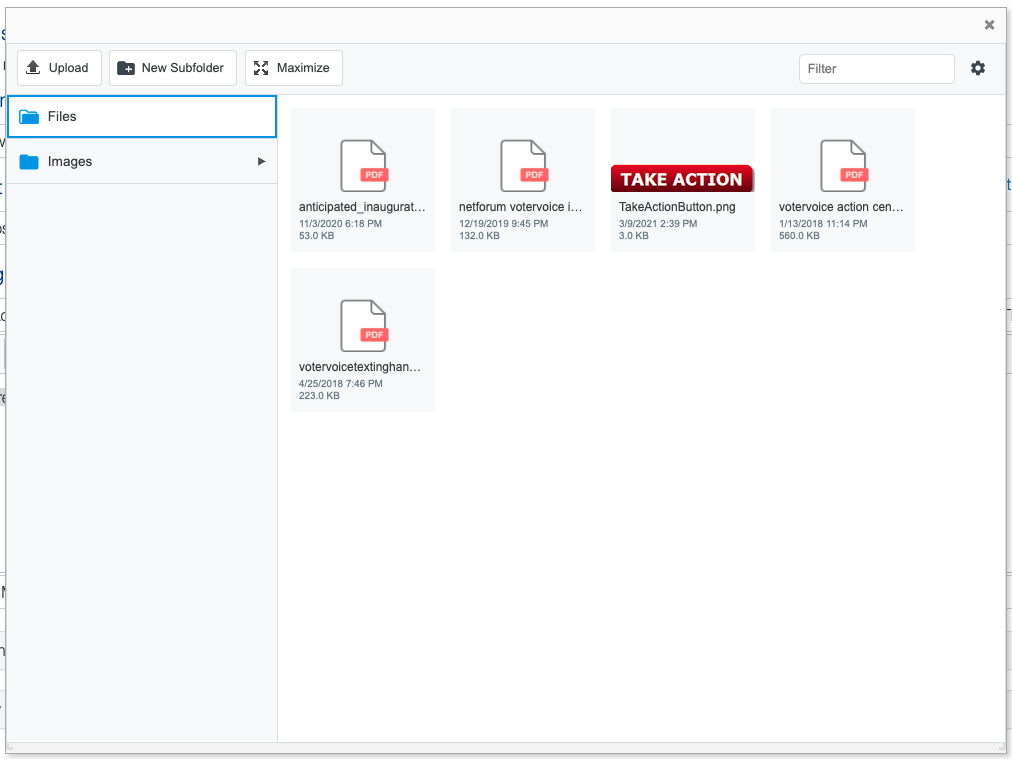Viewport: 1012px width, 759px height.
Task: Click the Upload button
Action: [59, 68]
